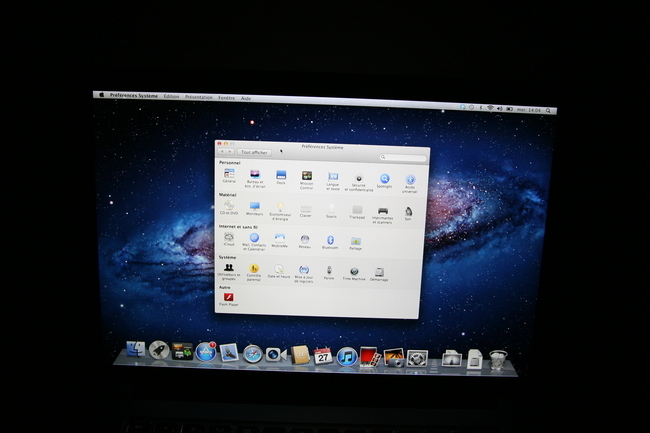Open the CD et DVD pane
This screenshot has width=650, height=433.
[229, 208]
